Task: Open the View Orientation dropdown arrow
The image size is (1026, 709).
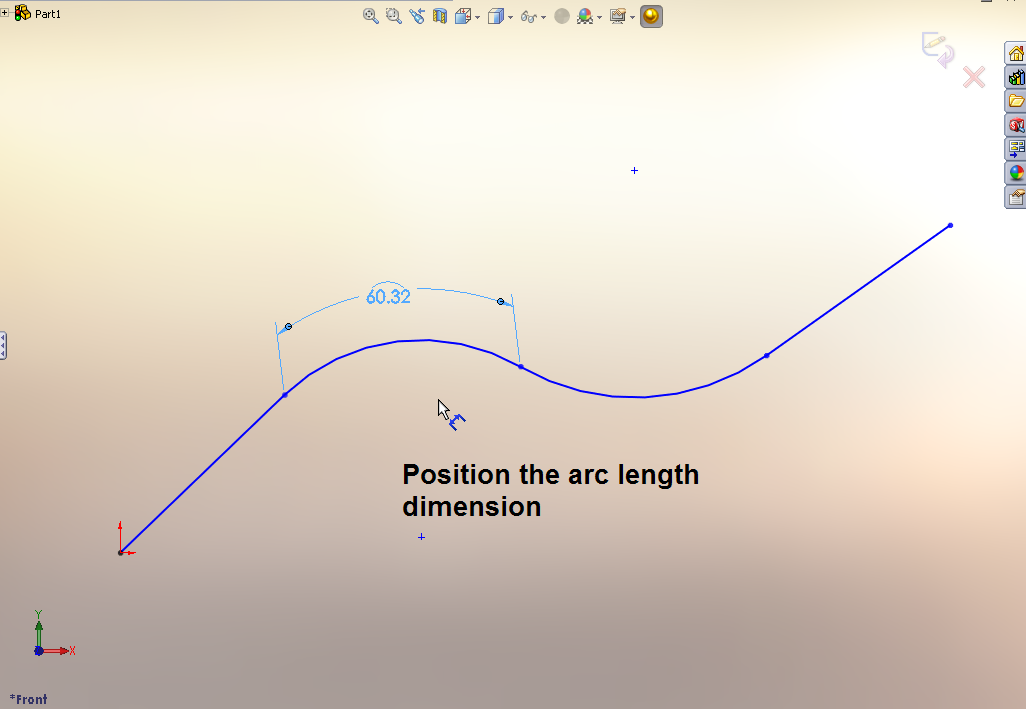Action: click(x=478, y=17)
